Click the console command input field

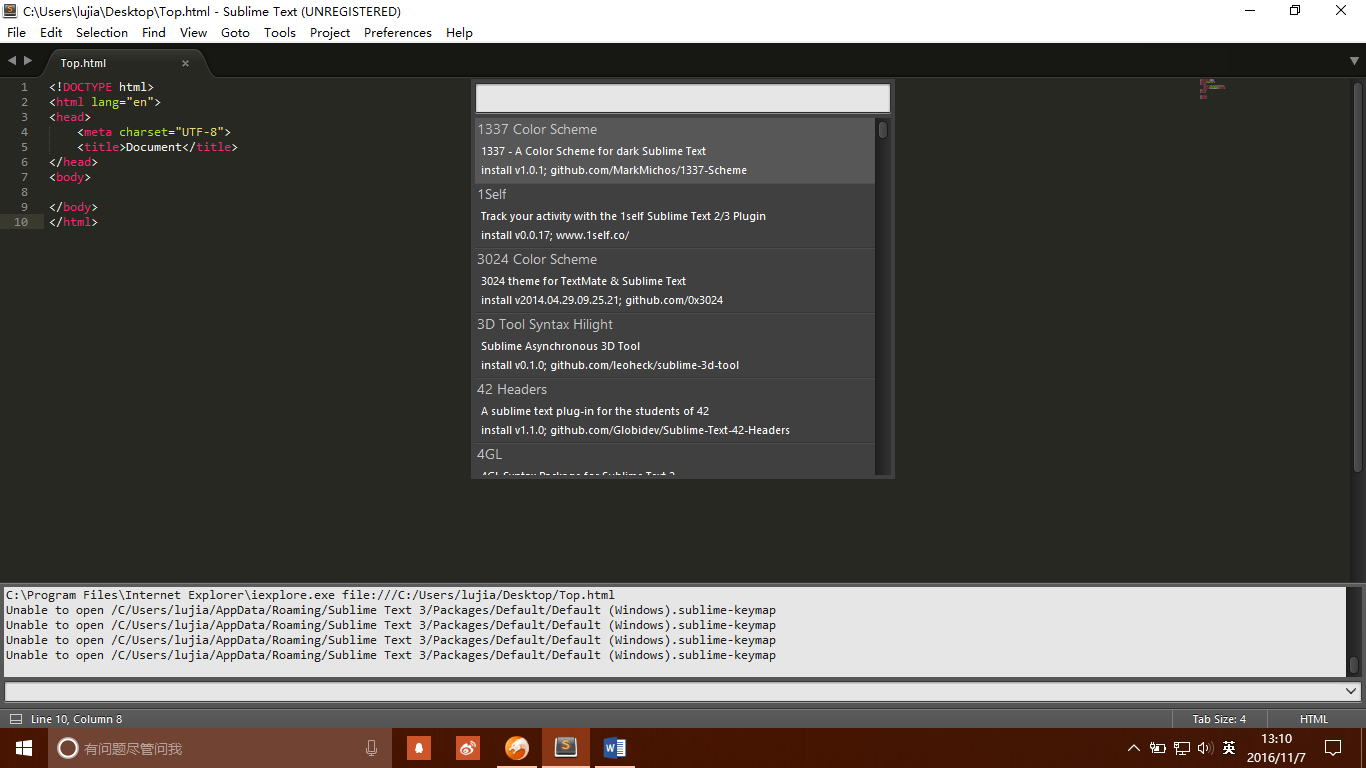(x=673, y=691)
